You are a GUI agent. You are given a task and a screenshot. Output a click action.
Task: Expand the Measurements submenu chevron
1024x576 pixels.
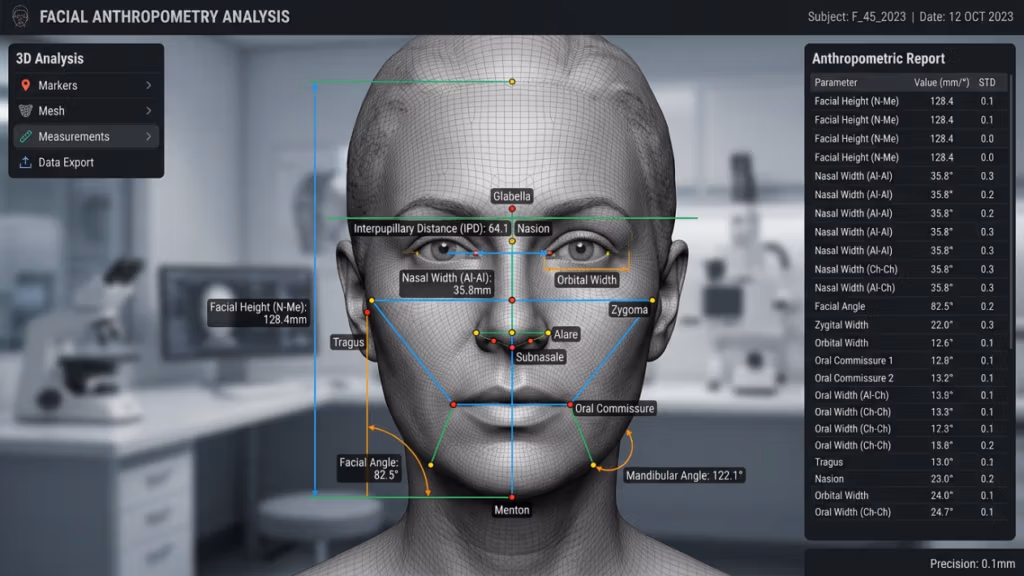[x=149, y=136]
